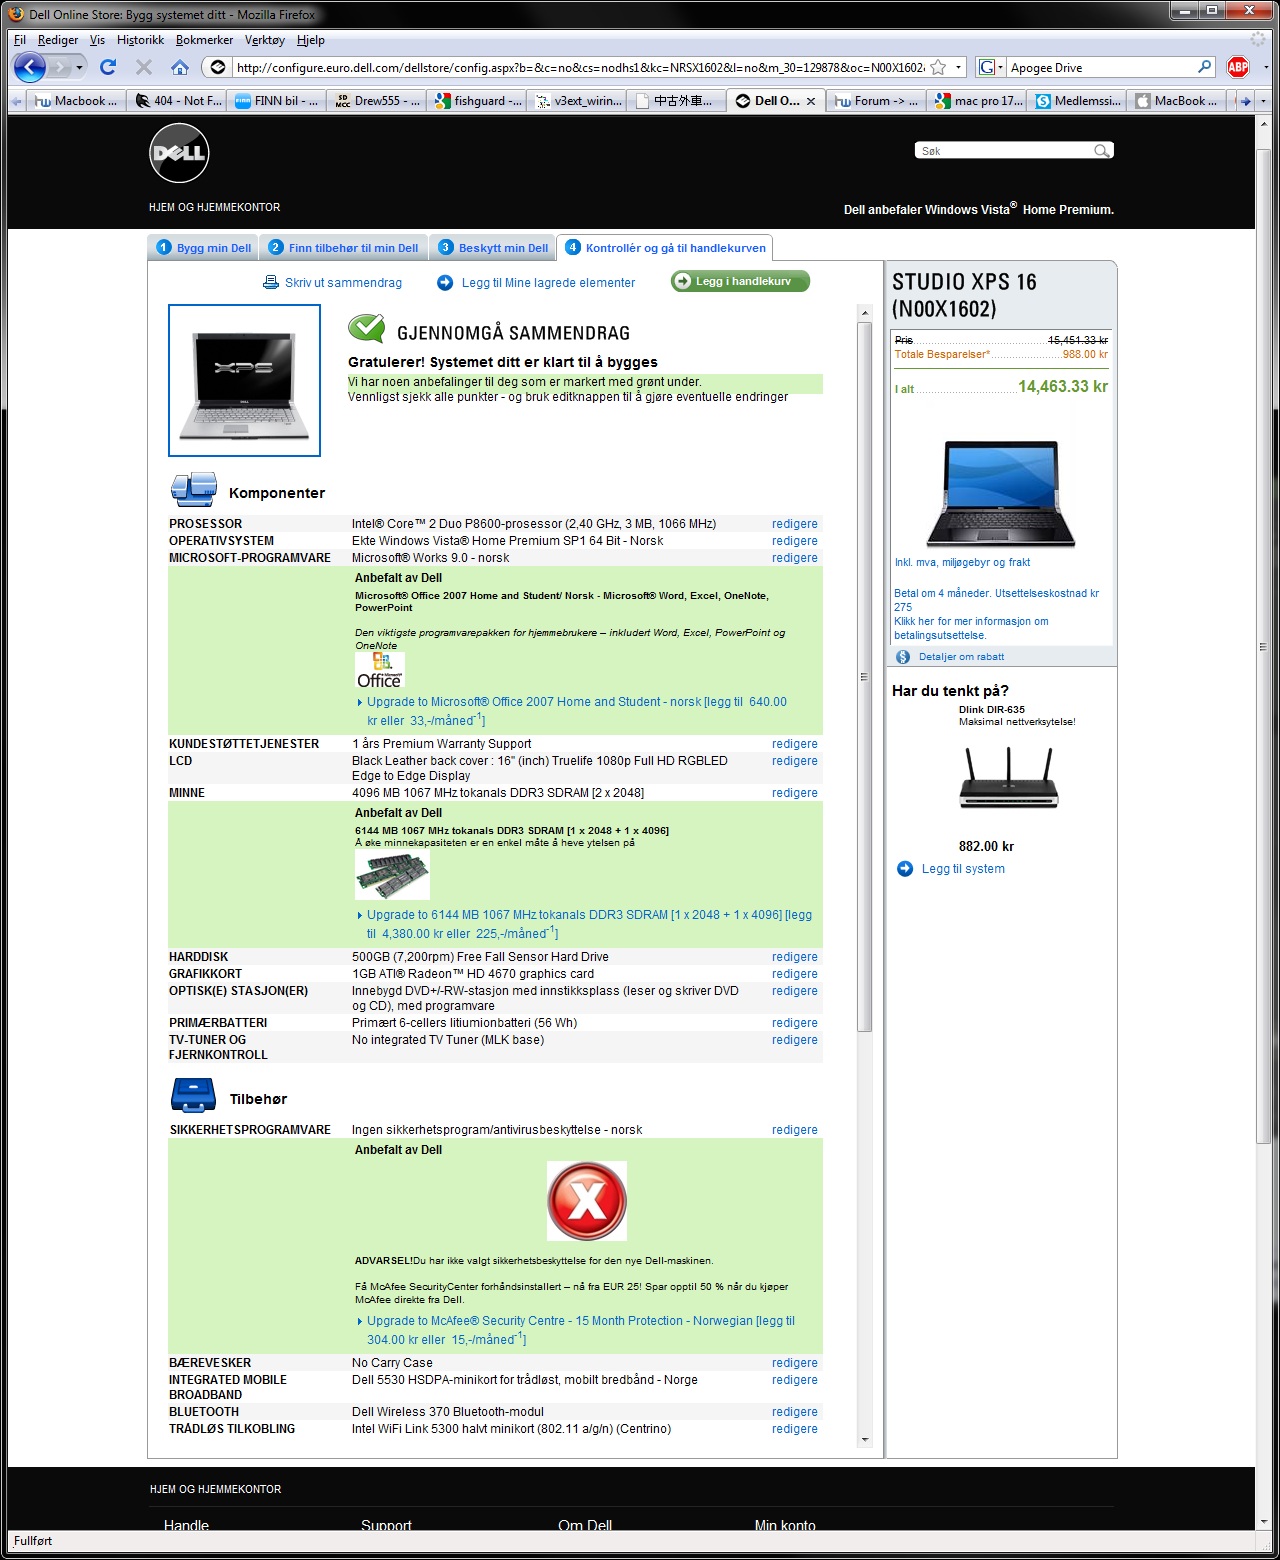Open the search engine Google icon dropdown
The height and width of the screenshot is (1560, 1280).
991,67
